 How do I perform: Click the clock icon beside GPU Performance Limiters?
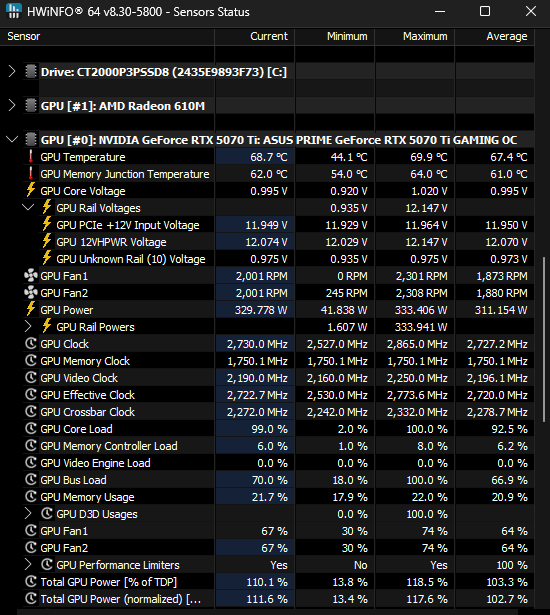[47, 564]
